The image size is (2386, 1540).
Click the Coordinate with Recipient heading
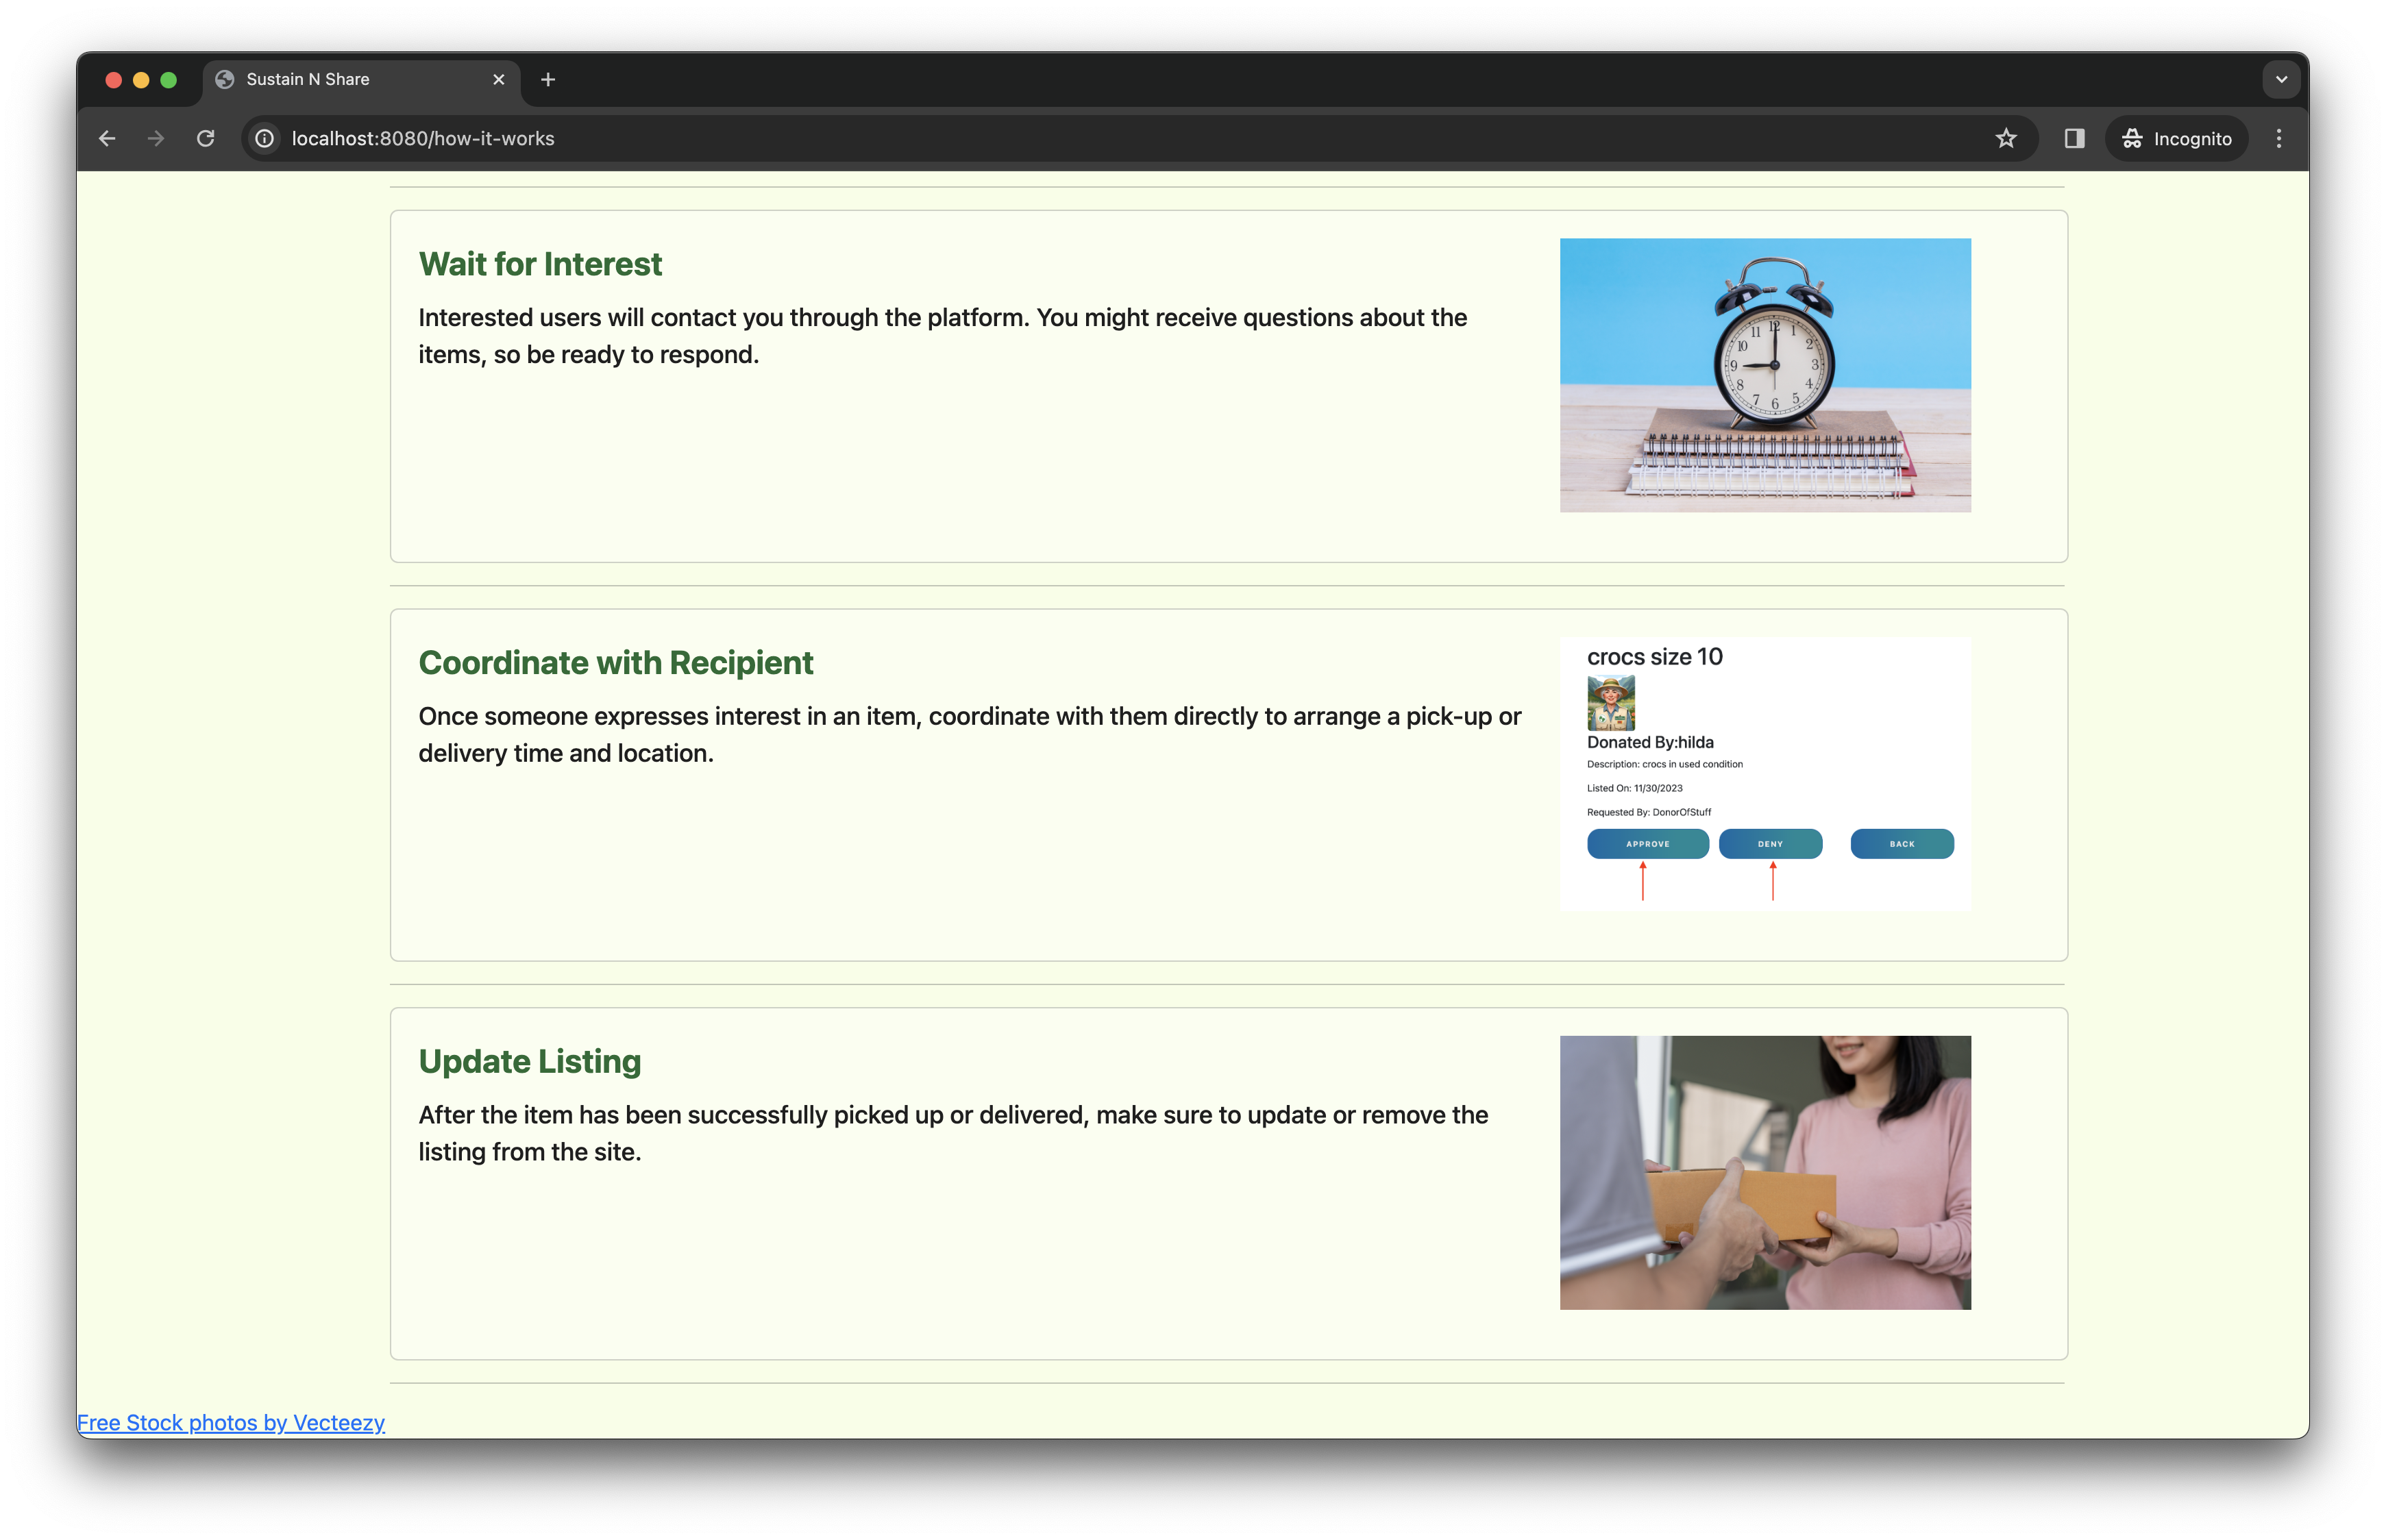pyautogui.click(x=615, y=663)
